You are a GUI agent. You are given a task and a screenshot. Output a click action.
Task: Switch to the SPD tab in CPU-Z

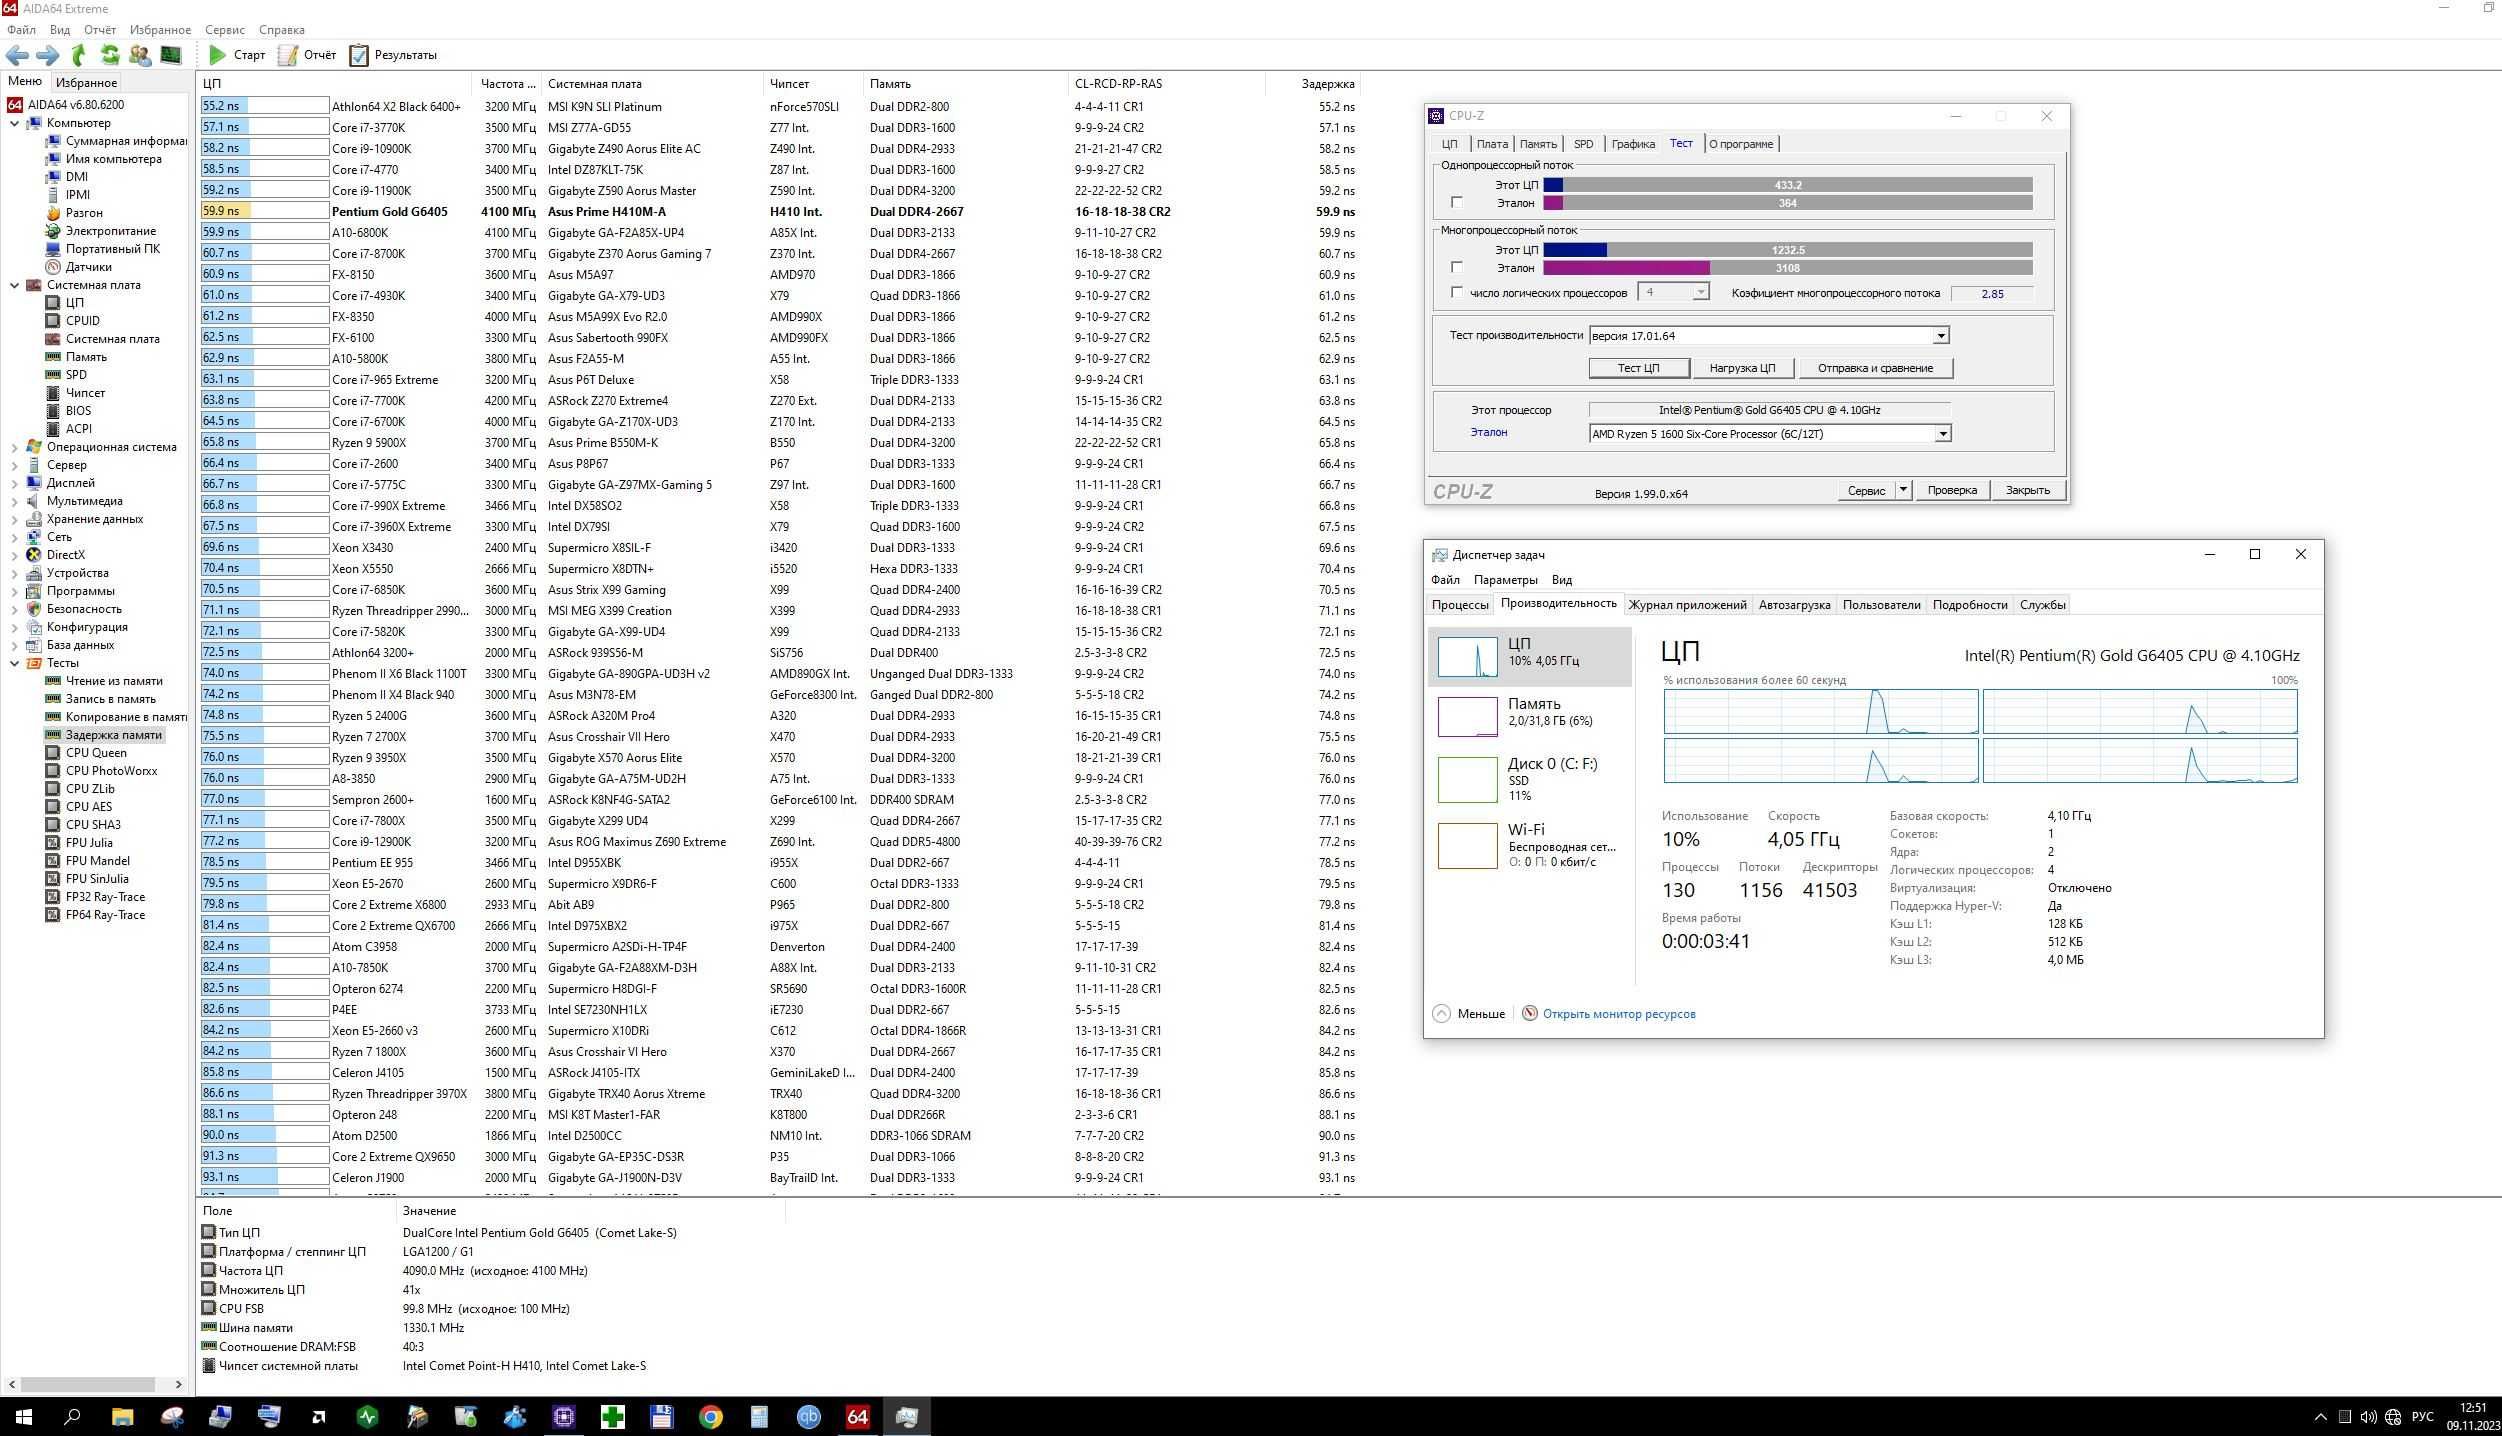pyautogui.click(x=1583, y=144)
